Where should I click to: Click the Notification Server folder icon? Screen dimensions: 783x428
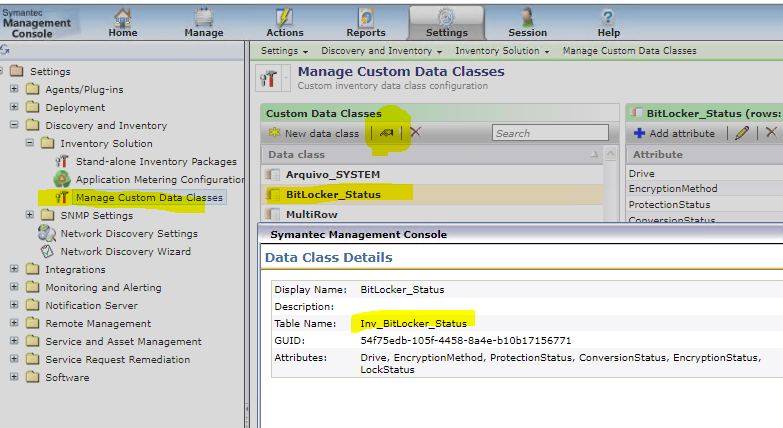[32, 305]
